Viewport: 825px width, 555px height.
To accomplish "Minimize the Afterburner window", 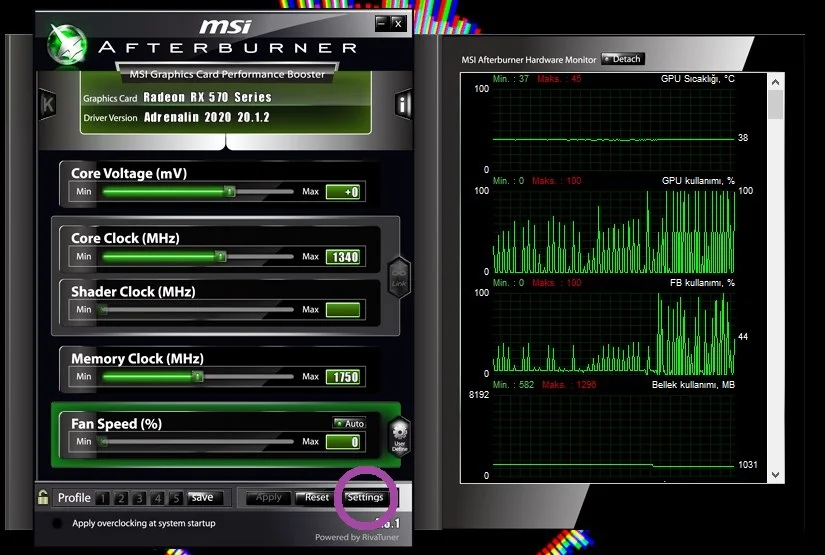I will (x=382, y=23).
